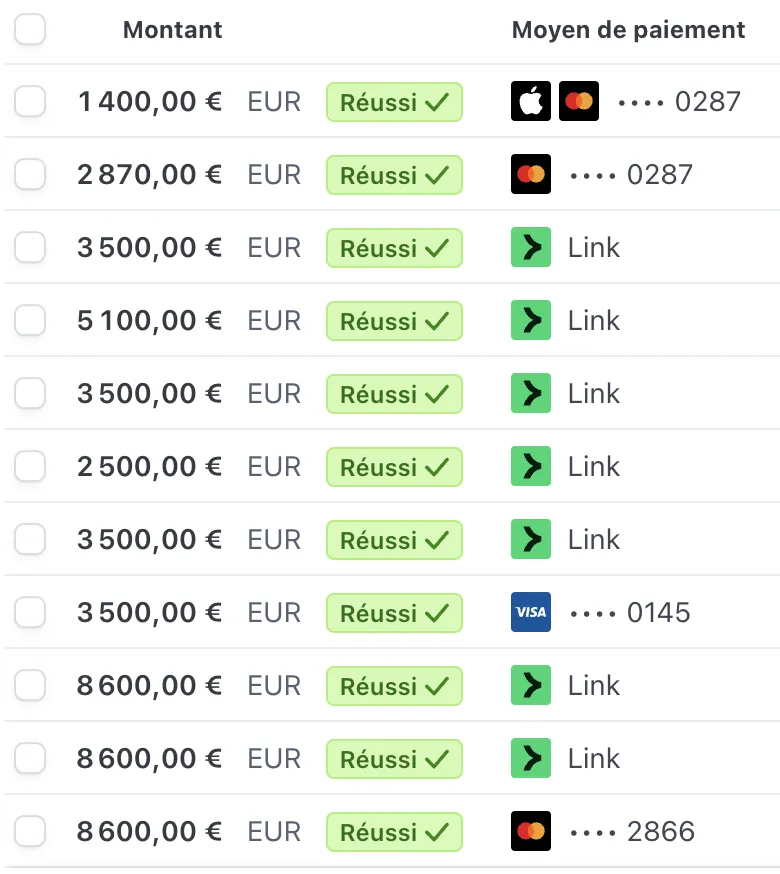This screenshot has height=874, width=780.
Task: Click Mastercard icon beside Apple Pay icon
Action: [579, 101]
